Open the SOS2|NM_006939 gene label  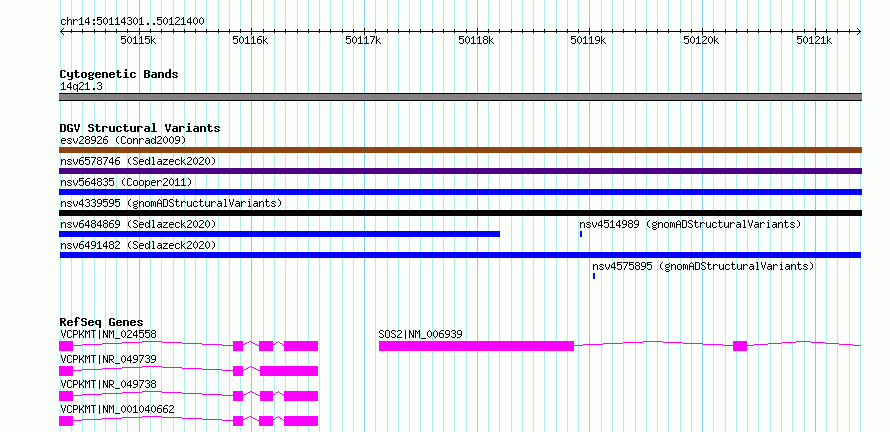pyautogui.click(x=420, y=334)
